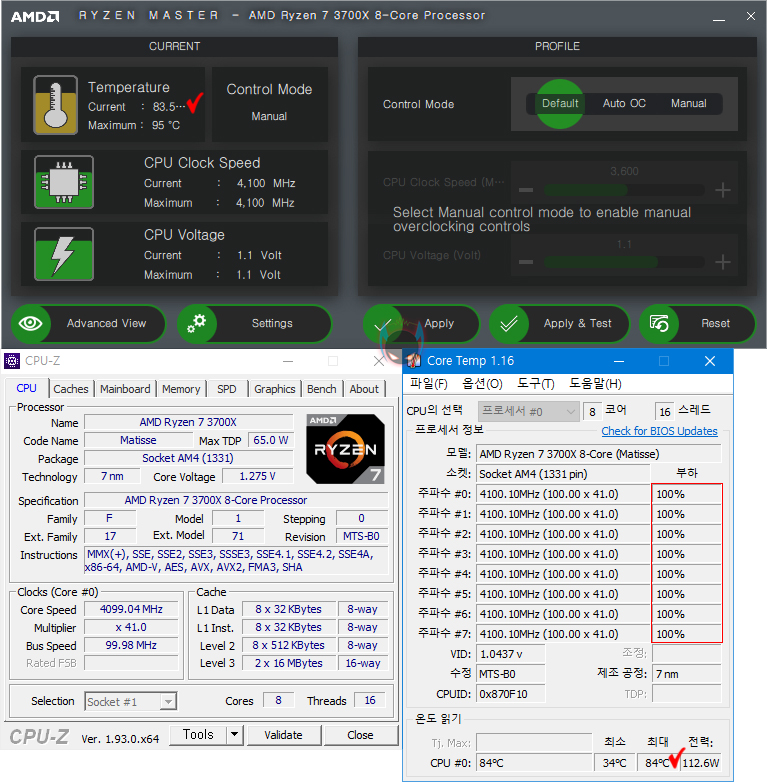This screenshot has width=767, height=782.
Task: Open the 도움말(H) menu in Core Temp
Action: [595, 384]
